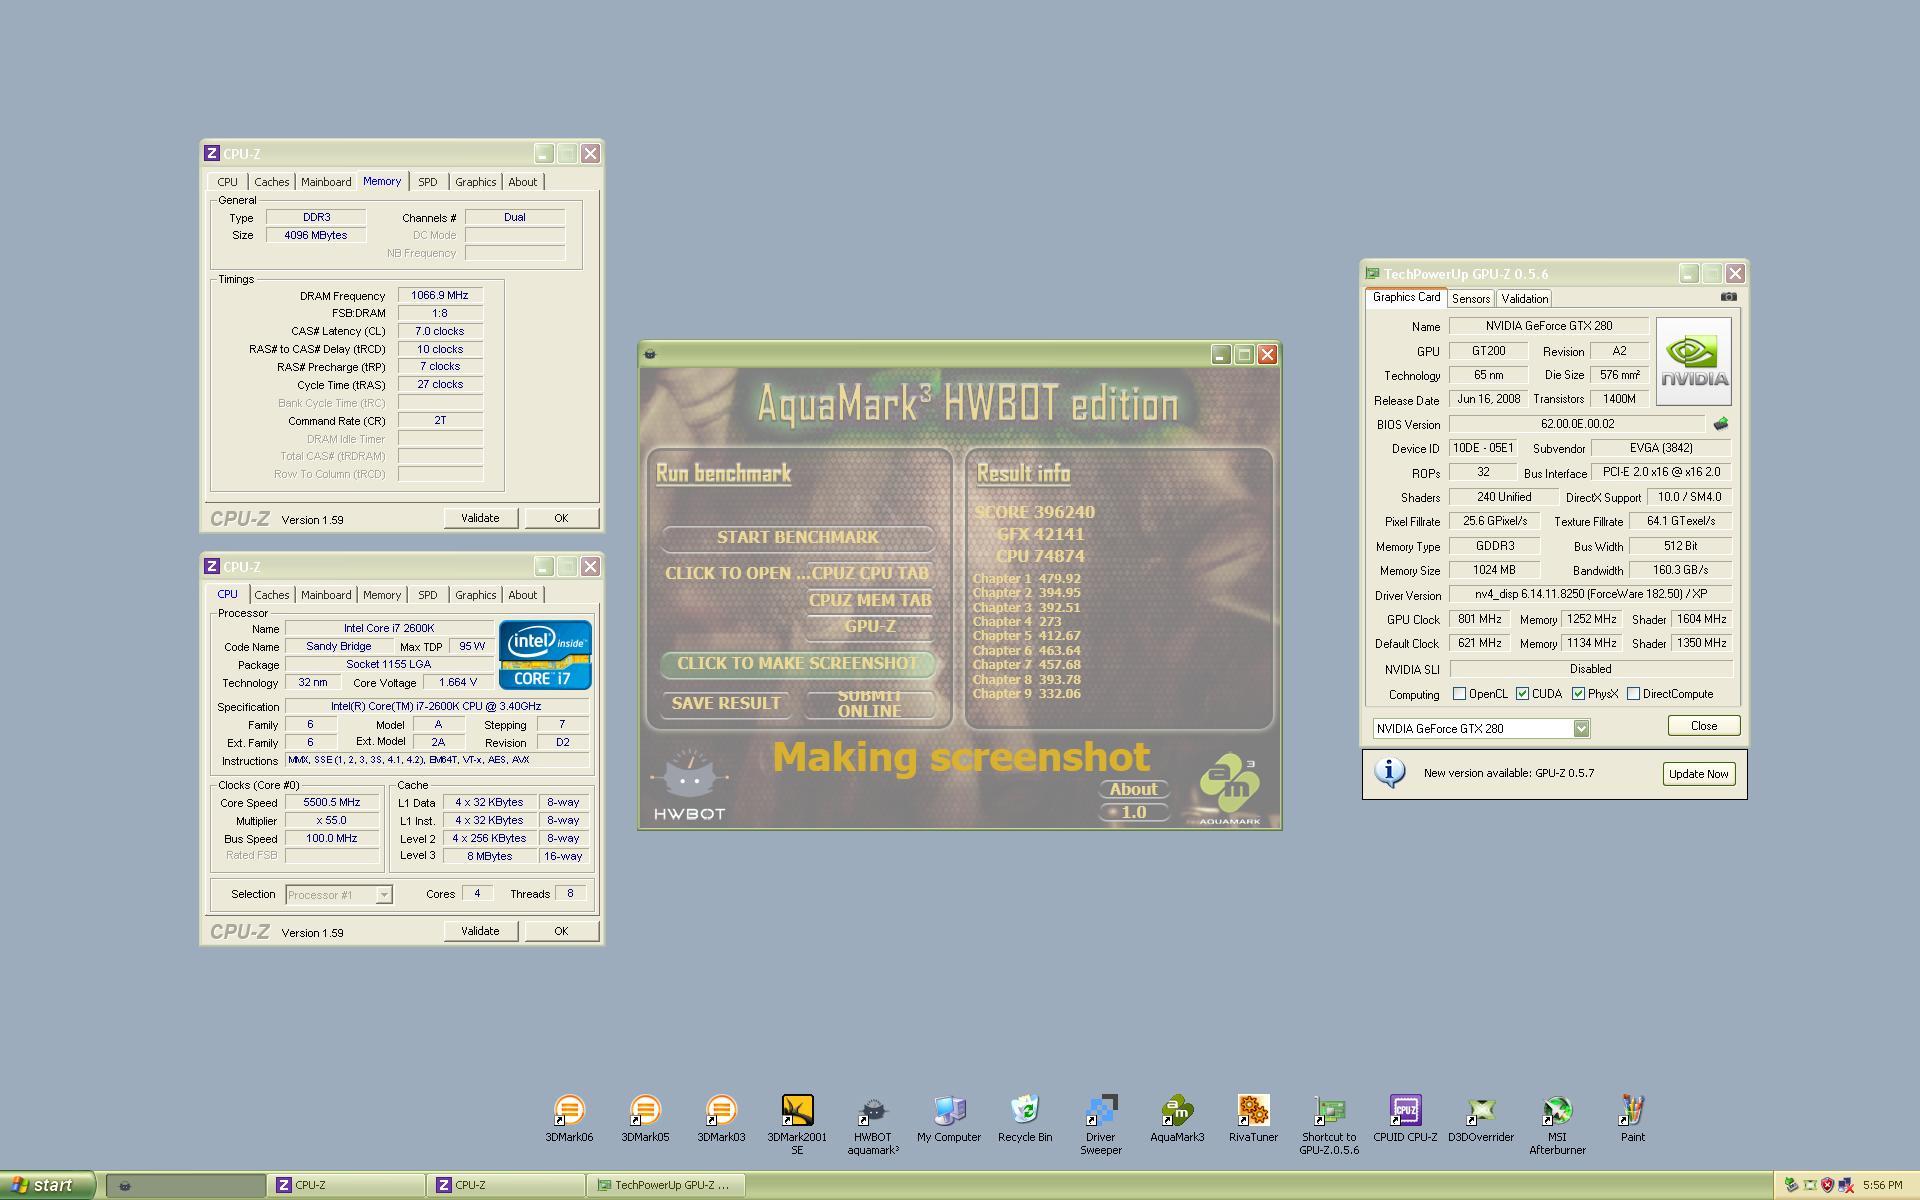1920x1200 pixels.
Task: Toggle the CUDA checkbox
Action: point(1522,694)
